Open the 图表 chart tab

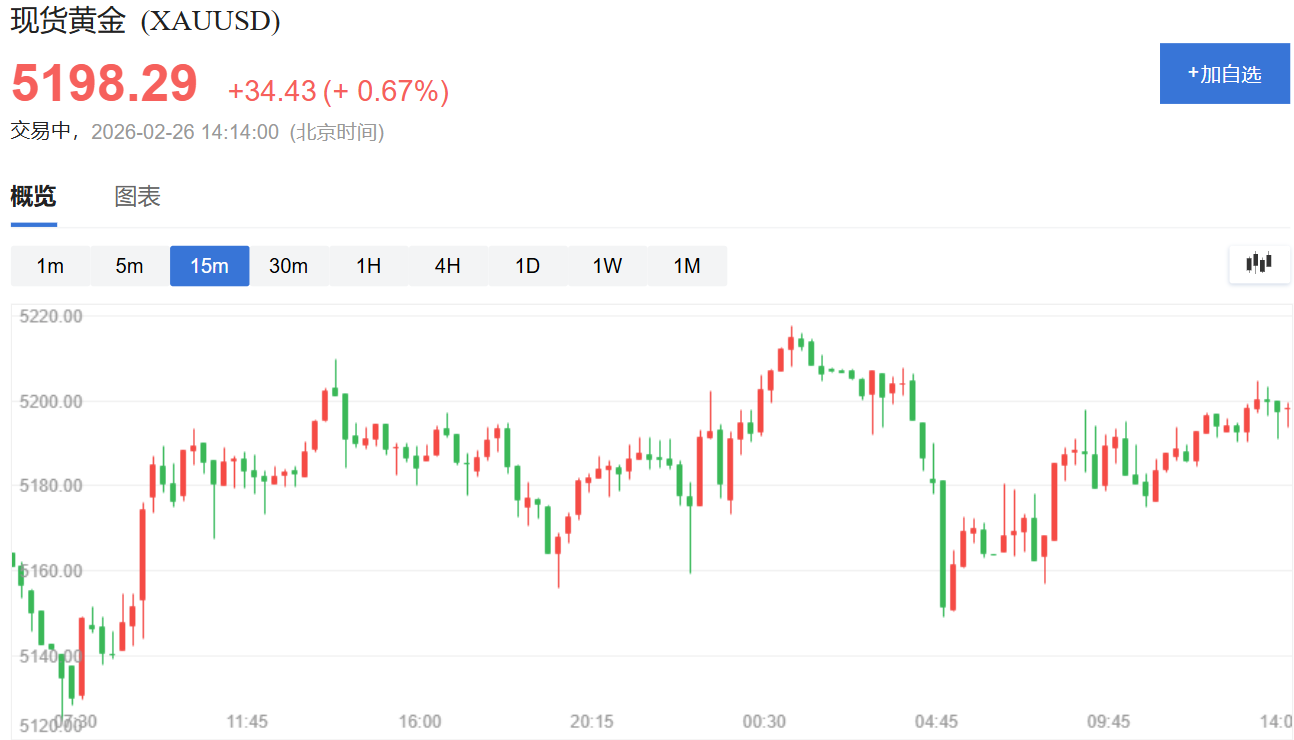[x=137, y=197]
